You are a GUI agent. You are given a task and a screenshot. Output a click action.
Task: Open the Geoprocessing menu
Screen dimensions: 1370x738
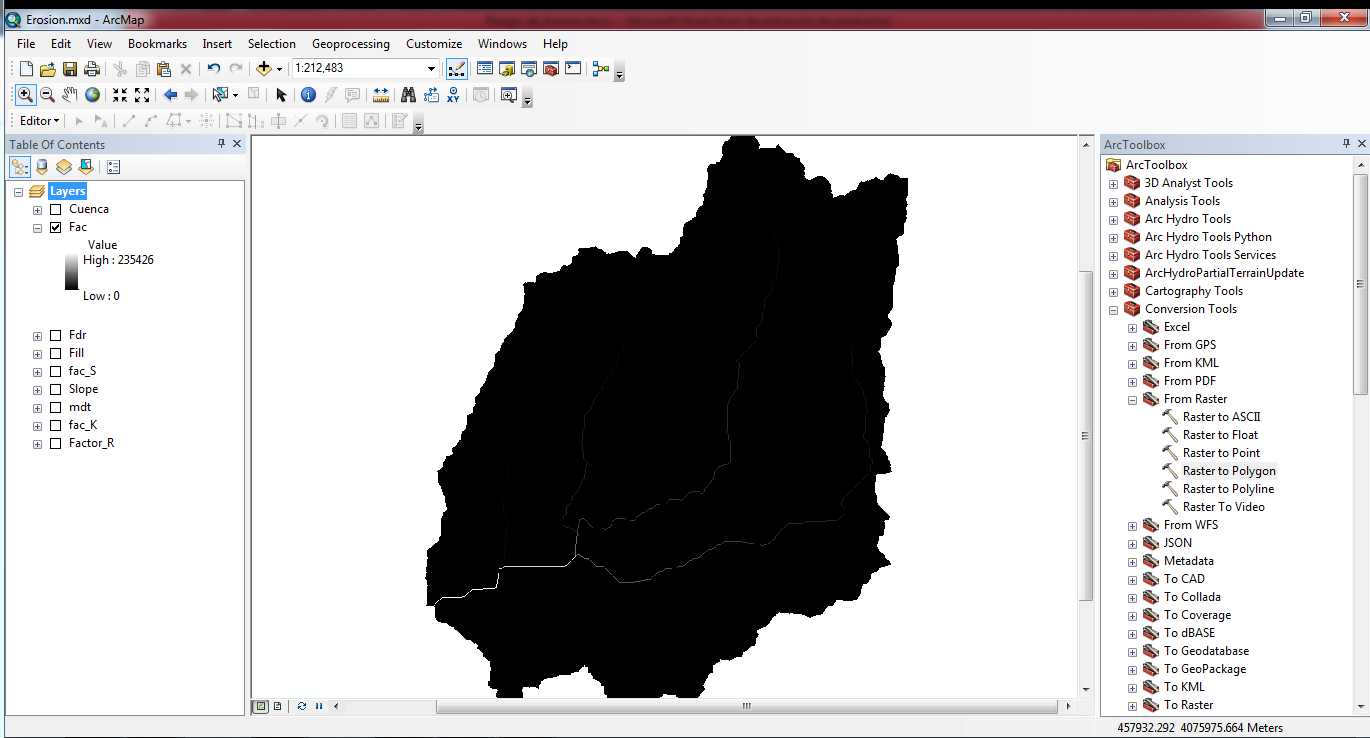(350, 44)
